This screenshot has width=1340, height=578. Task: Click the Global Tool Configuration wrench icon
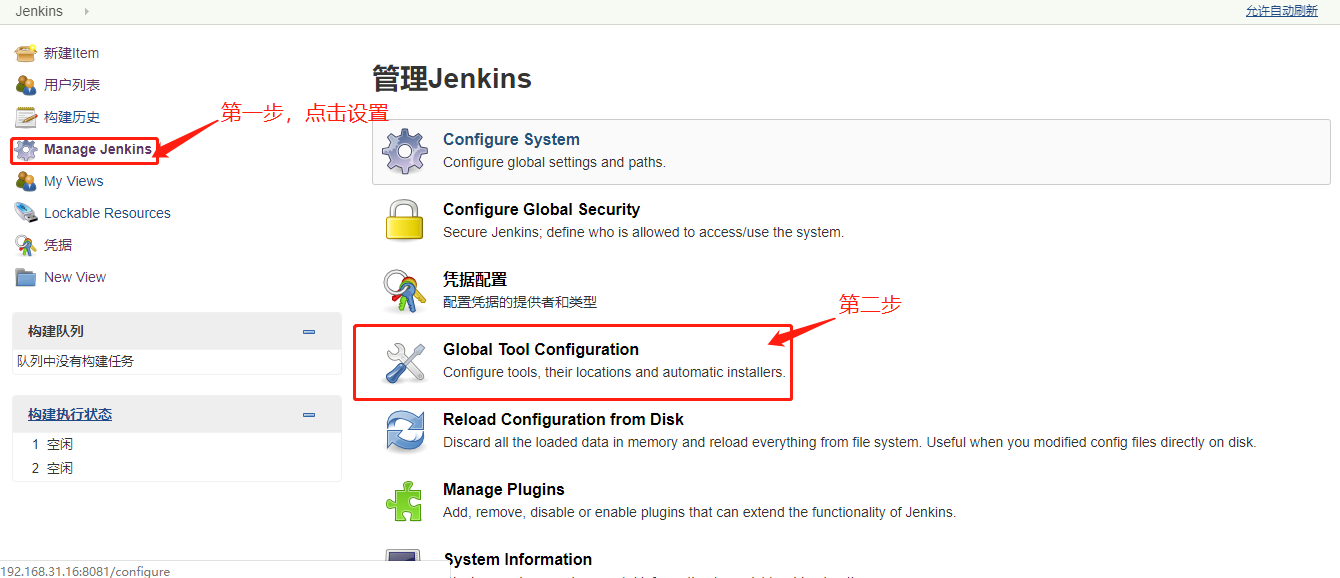[405, 361]
